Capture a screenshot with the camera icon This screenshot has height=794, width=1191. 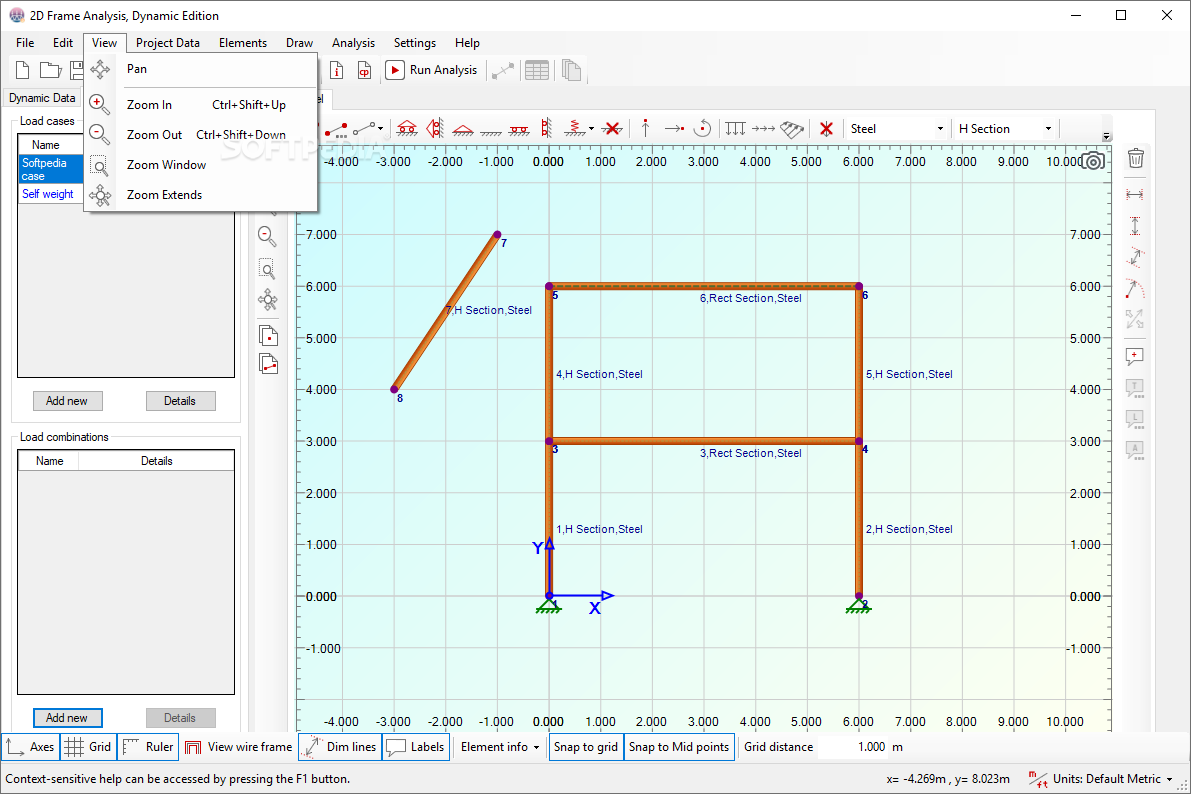pos(1093,161)
